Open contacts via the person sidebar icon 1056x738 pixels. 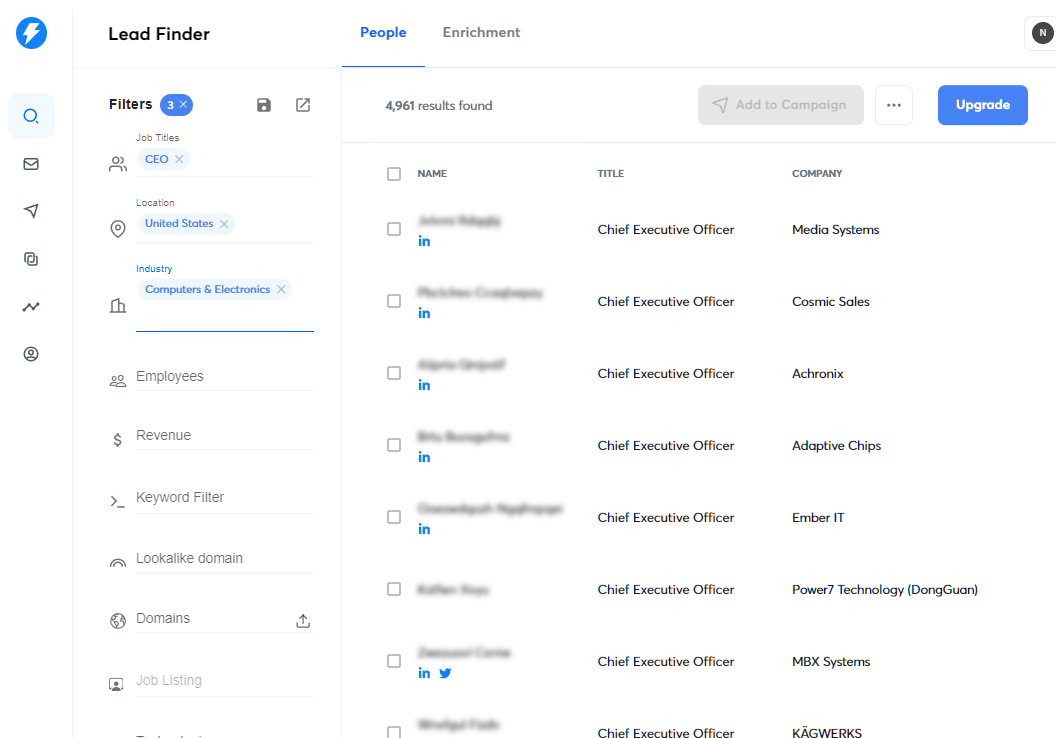31,353
